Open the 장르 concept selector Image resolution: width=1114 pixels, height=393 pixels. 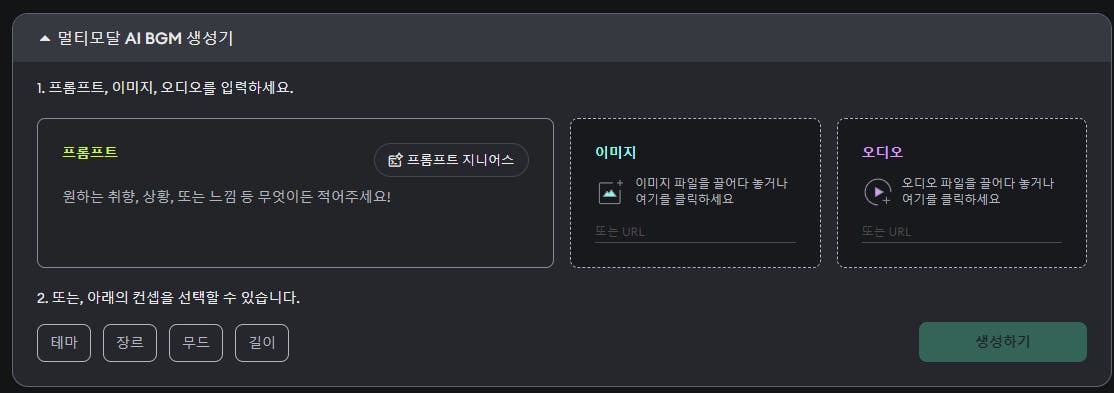click(x=130, y=343)
